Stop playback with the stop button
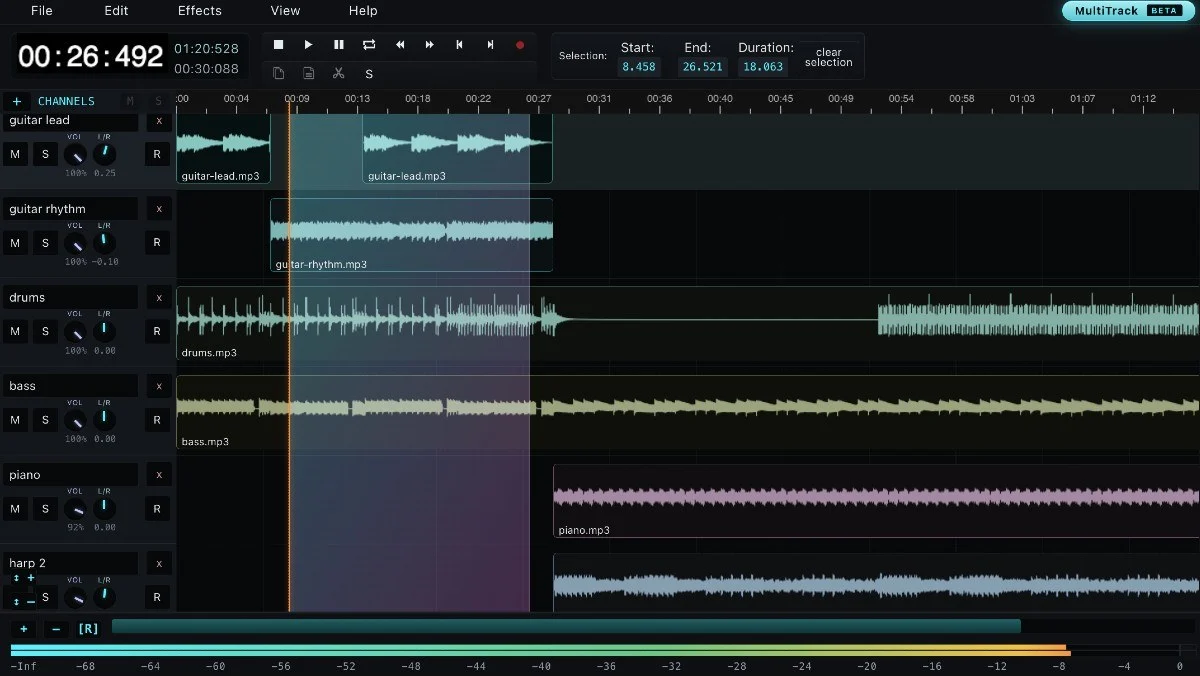The image size is (1200, 676). point(279,45)
